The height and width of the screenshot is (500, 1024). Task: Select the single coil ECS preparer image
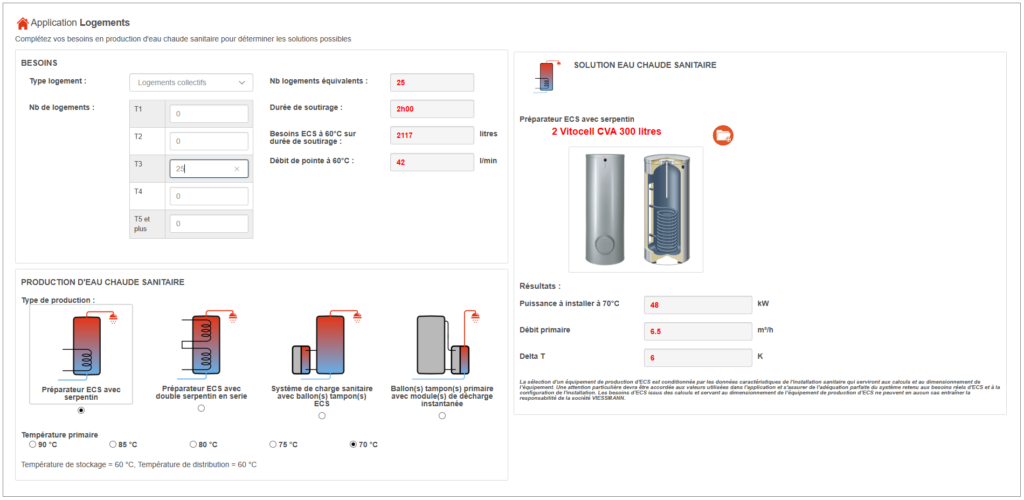coord(81,346)
